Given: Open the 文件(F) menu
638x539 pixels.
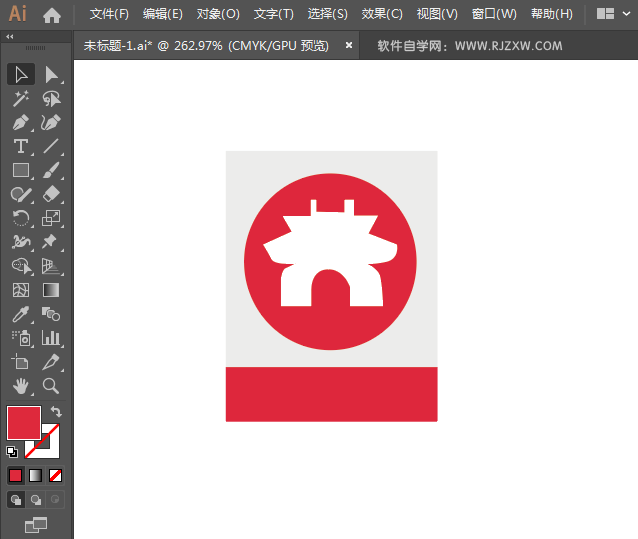Looking at the screenshot, I should point(109,14).
